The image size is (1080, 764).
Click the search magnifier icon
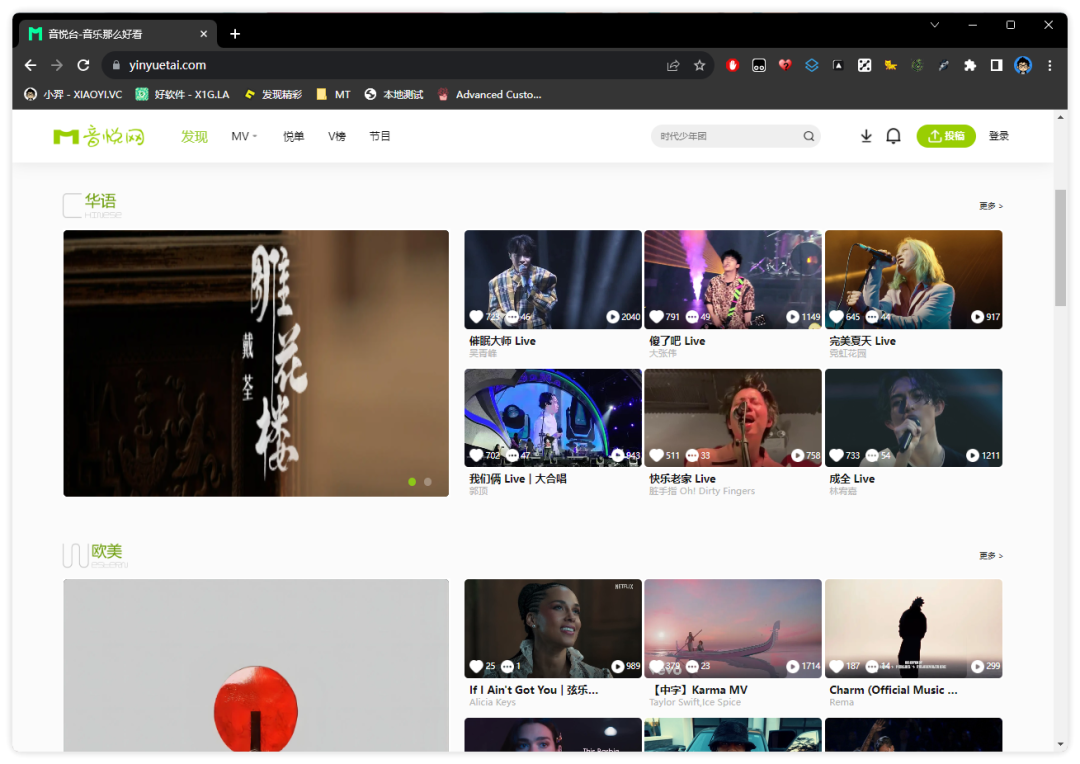tap(809, 136)
